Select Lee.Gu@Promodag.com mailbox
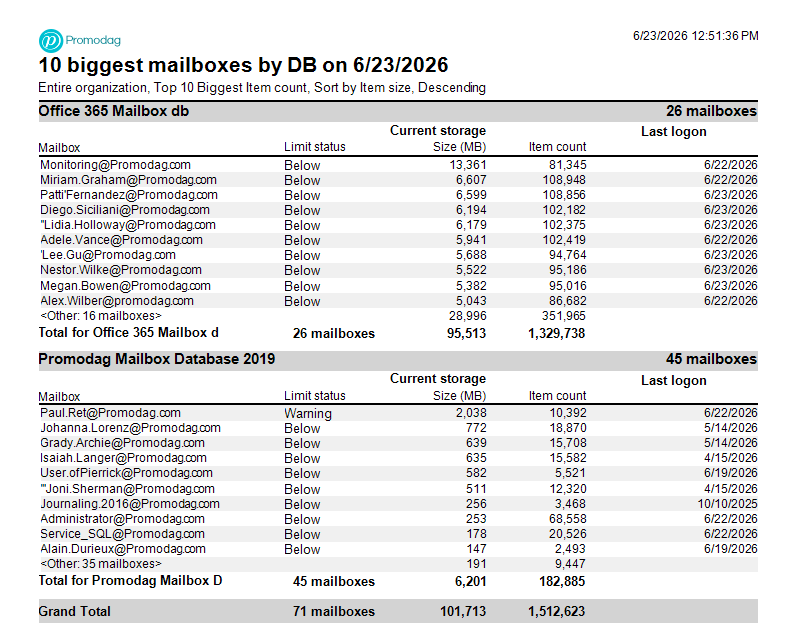 click(x=108, y=255)
